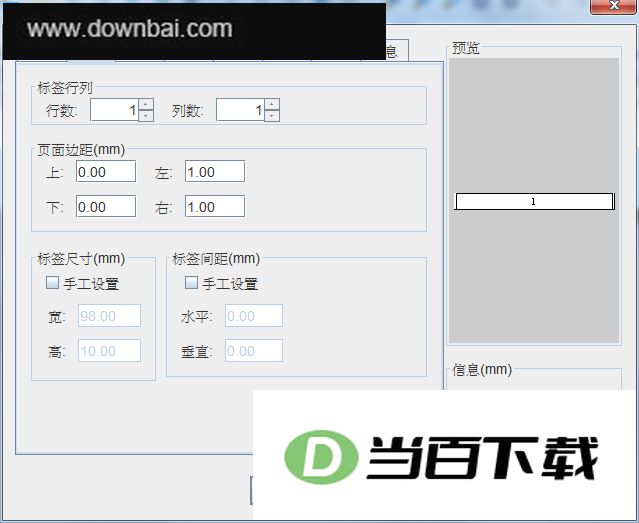Click the vertical spacing 垂直 field
This screenshot has height=523, width=639.
click(254, 351)
